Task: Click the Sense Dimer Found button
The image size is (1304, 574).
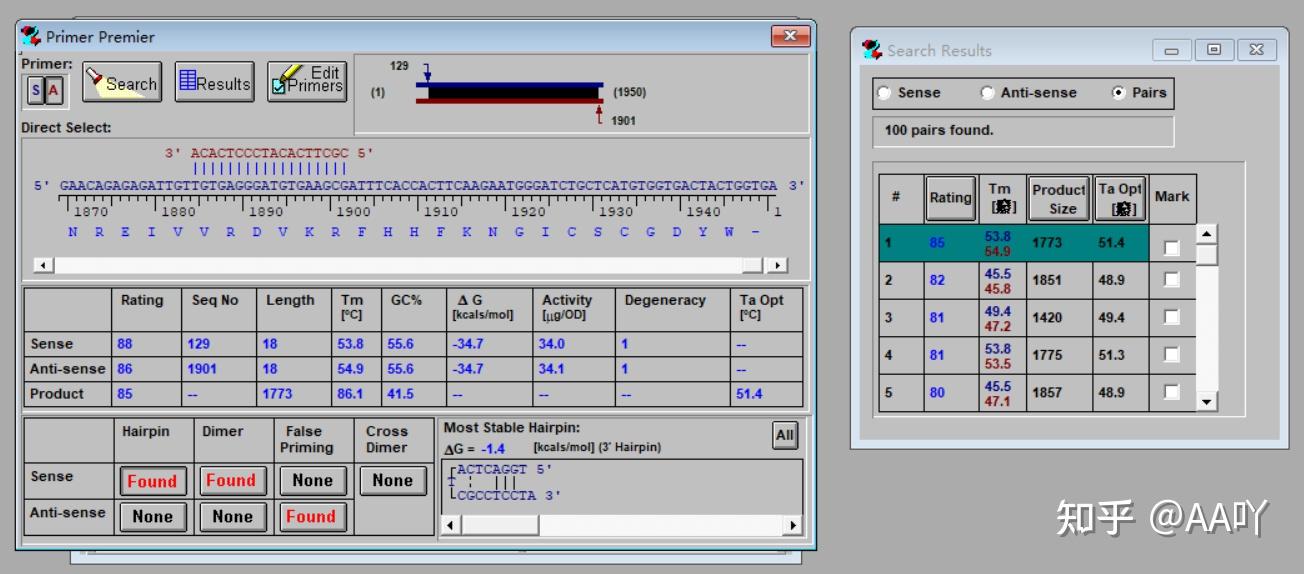Action: tap(231, 481)
